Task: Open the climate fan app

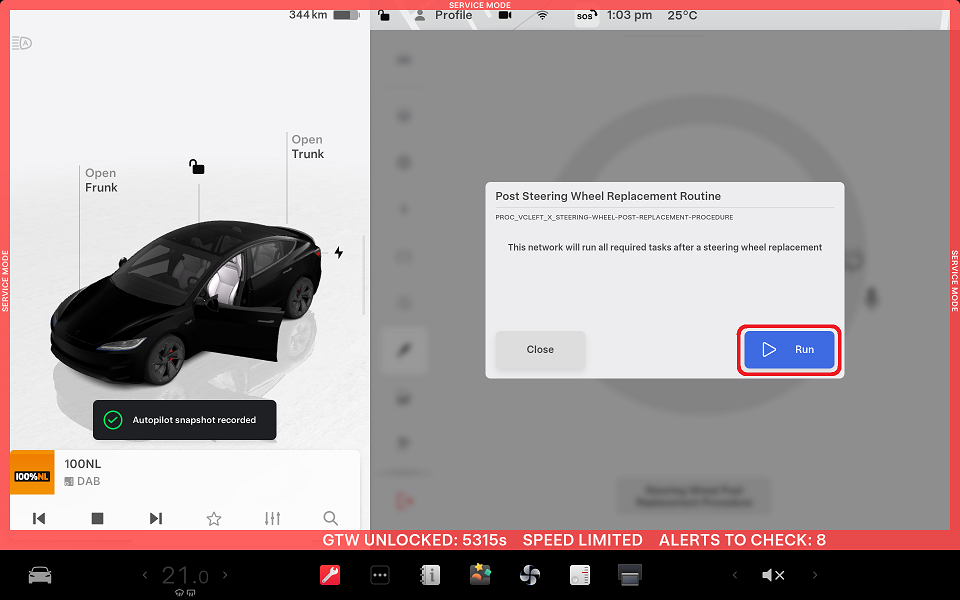Action: click(x=530, y=575)
